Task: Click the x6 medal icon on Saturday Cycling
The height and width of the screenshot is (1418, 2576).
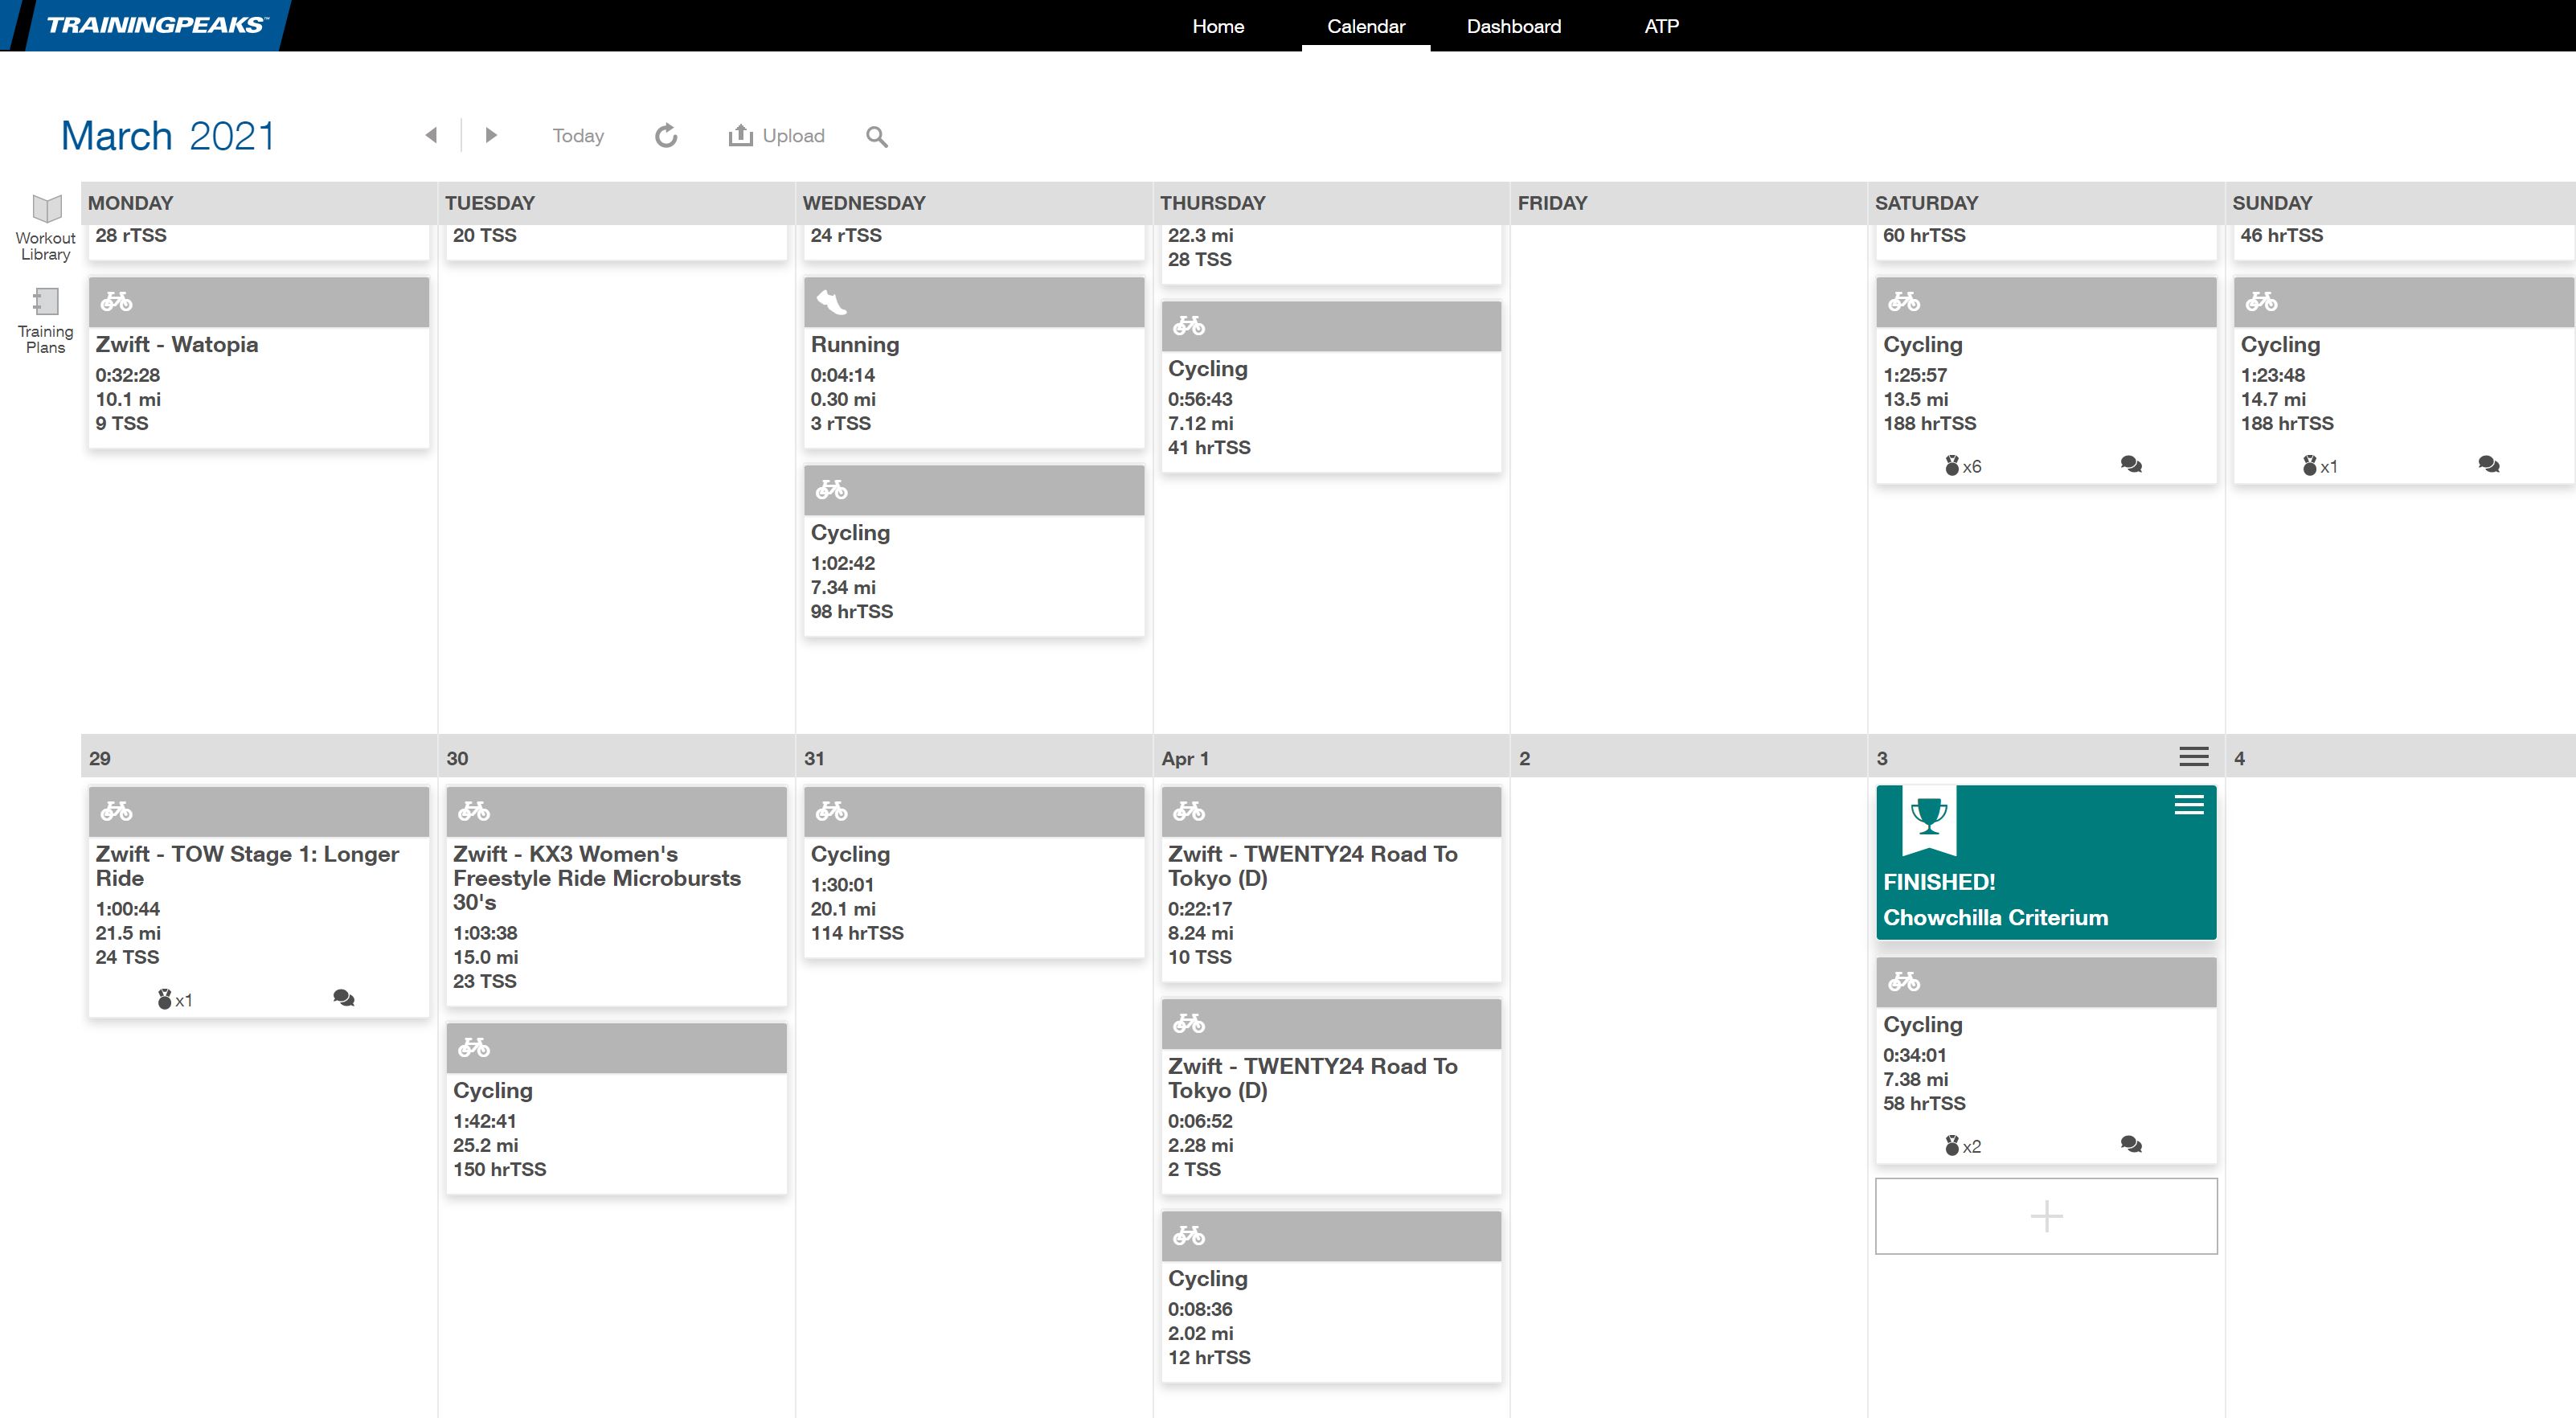Action: pos(1962,466)
